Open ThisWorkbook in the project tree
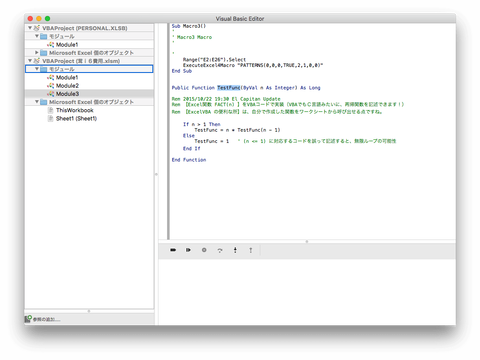The image size is (480, 360). [x=75, y=110]
